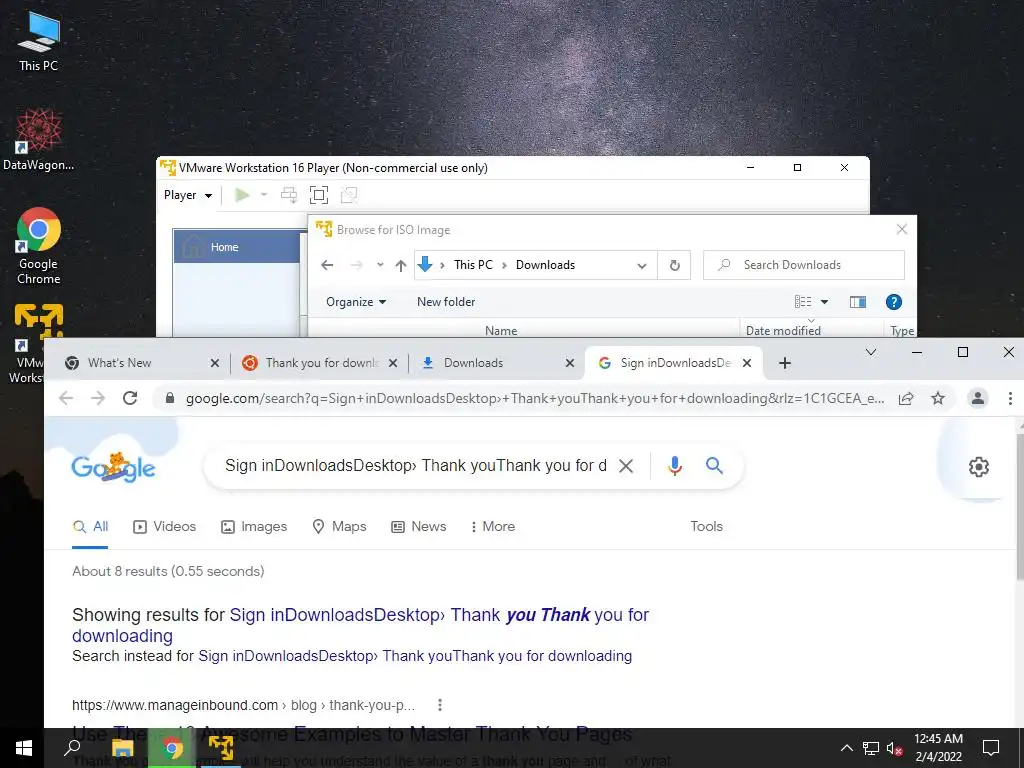Enter VMware full screen mode icon
Image resolution: width=1024 pixels, height=768 pixels.
(319, 195)
